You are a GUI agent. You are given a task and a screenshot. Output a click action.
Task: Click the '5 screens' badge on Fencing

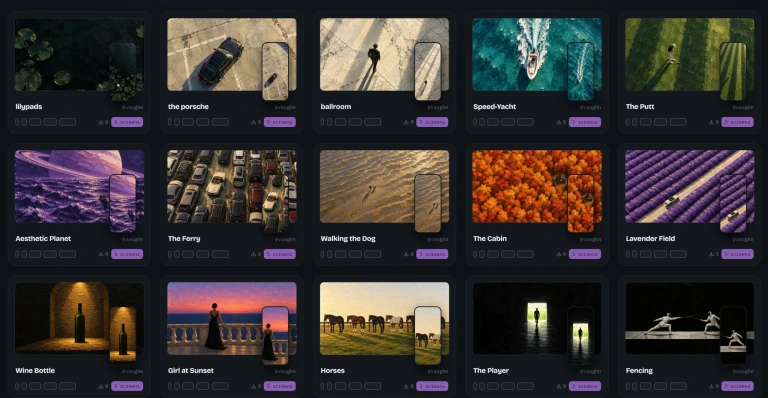(x=737, y=386)
